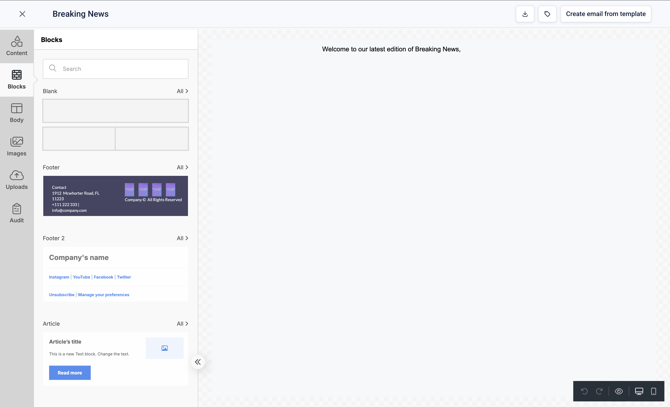Select the Blocks sidebar tab
This screenshot has height=407, width=670.
(x=17, y=80)
